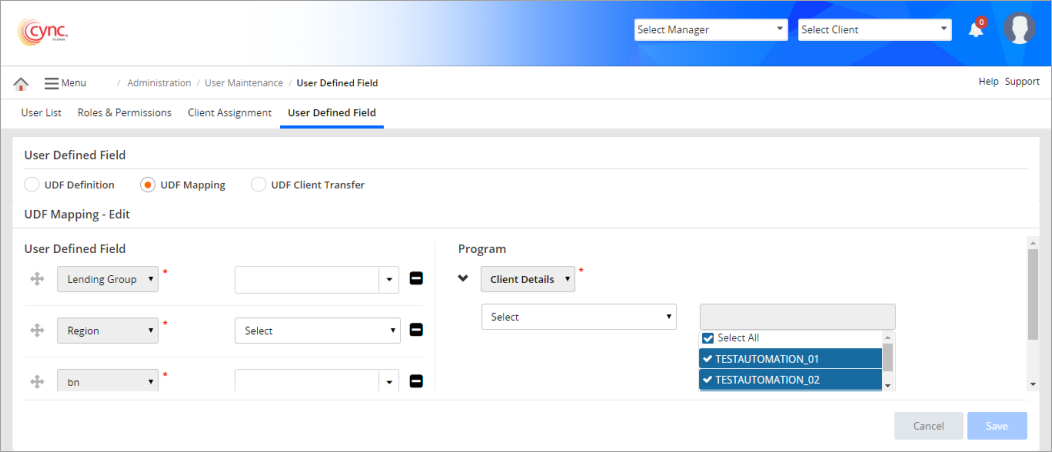This screenshot has height=452, width=1052.
Task: Open the hamburger Menu
Action: click(65, 83)
